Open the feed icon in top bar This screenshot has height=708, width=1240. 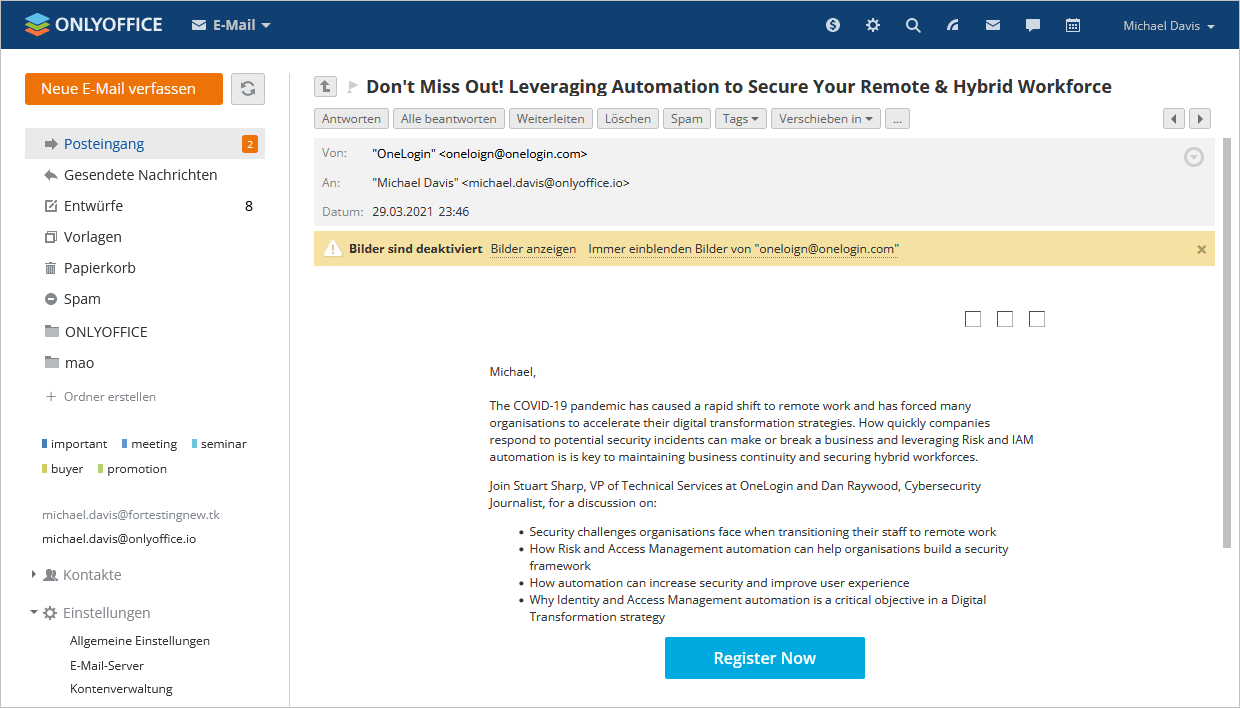pyautogui.click(x=953, y=25)
